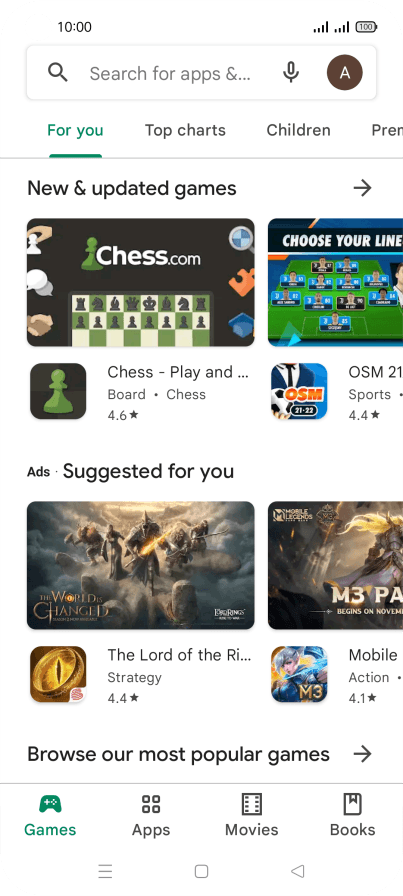Viewport: 403px width, 896px height.
Task: Expand New & updated games arrow
Action: (362, 188)
